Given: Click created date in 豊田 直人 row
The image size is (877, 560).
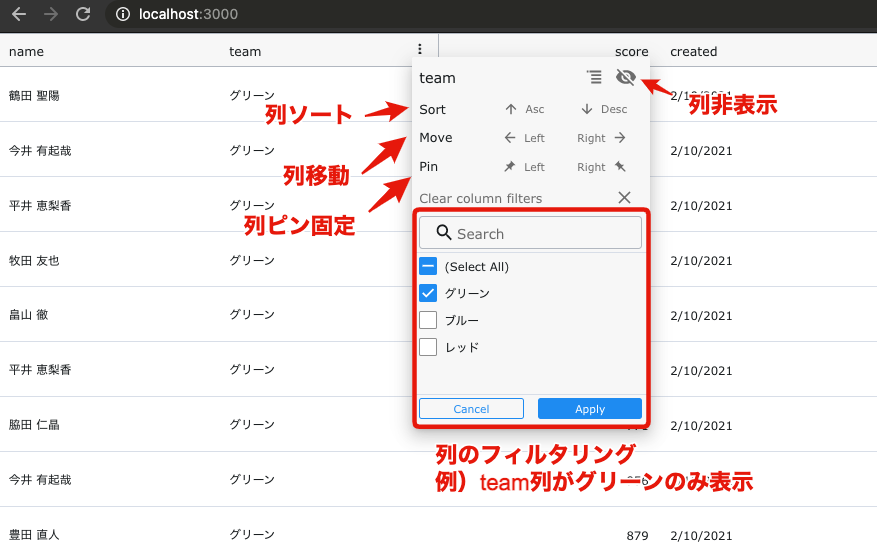Looking at the screenshot, I should (701, 536).
